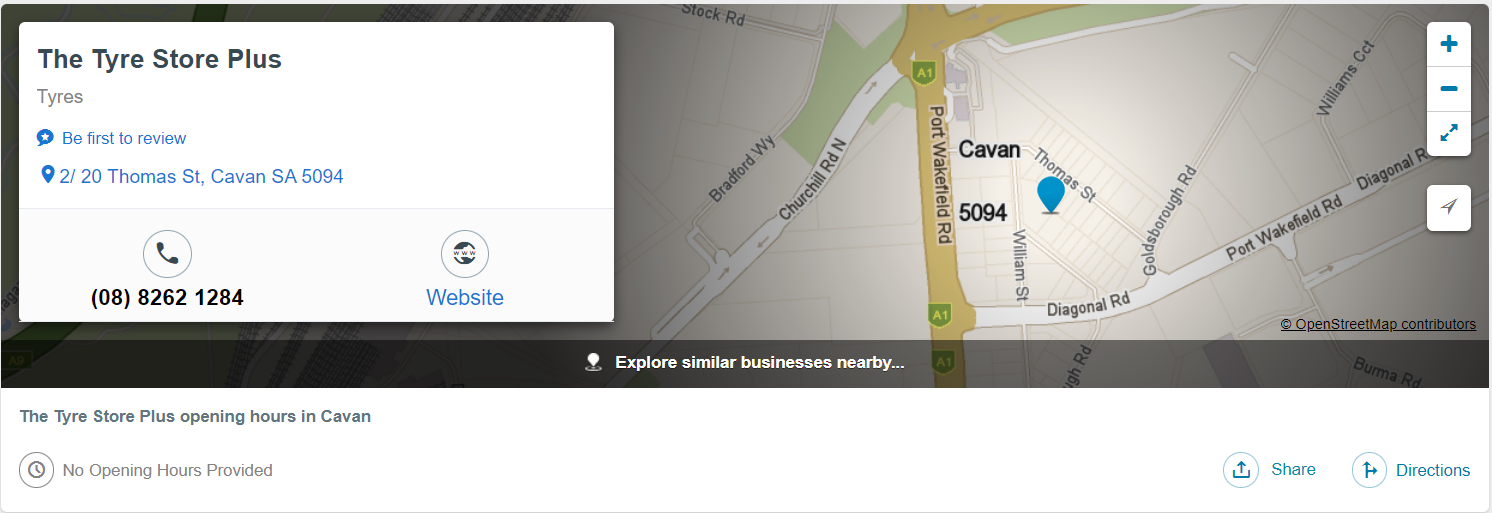
Task: Click the blue location pin on map
Action: pyautogui.click(x=1050, y=195)
